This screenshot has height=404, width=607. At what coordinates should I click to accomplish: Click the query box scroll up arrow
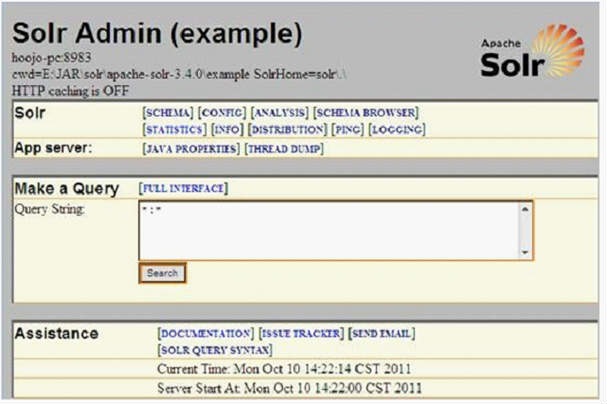point(525,209)
